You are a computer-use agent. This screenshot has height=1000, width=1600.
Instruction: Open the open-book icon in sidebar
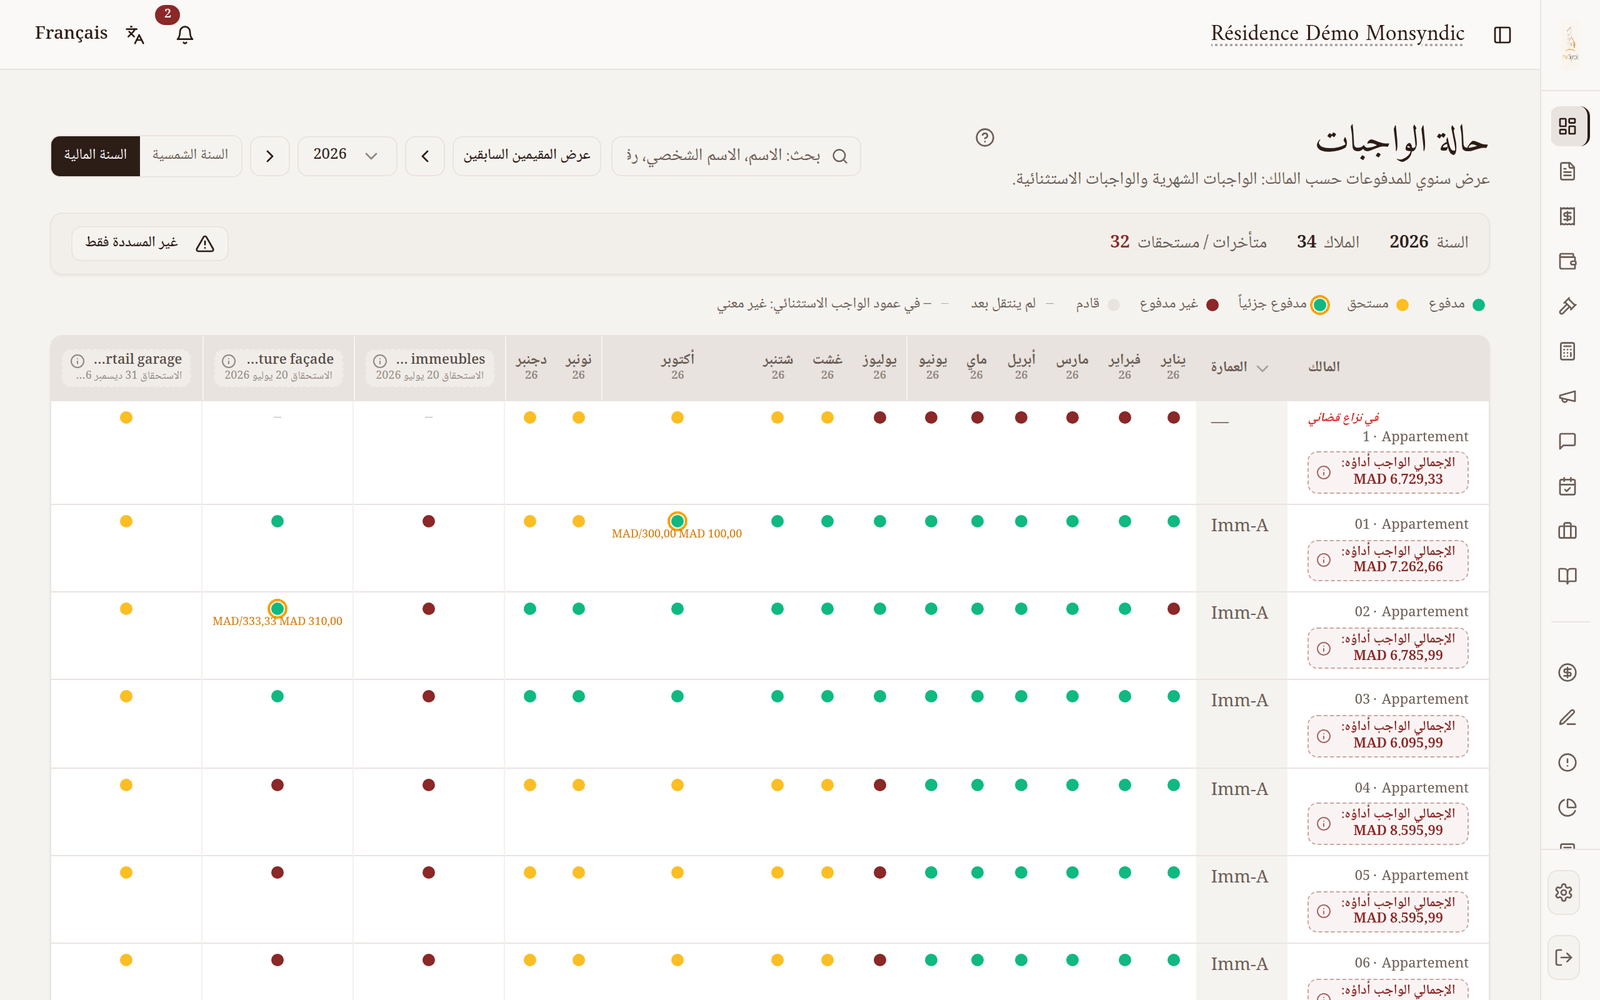[1567, 576]
